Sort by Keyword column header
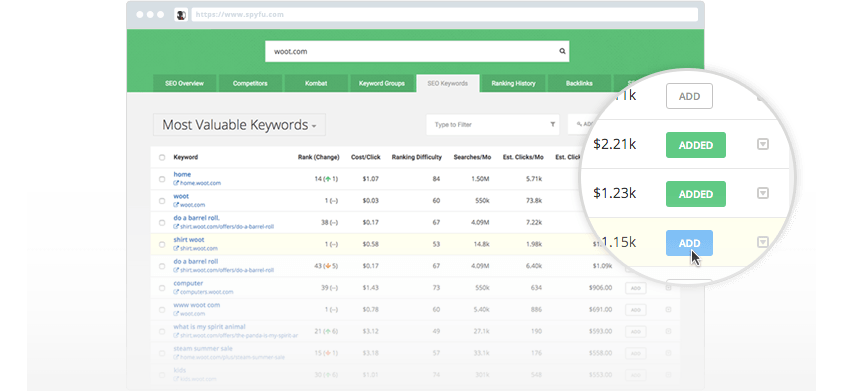The width and height of the screenshot is (845, 391). 185,157
